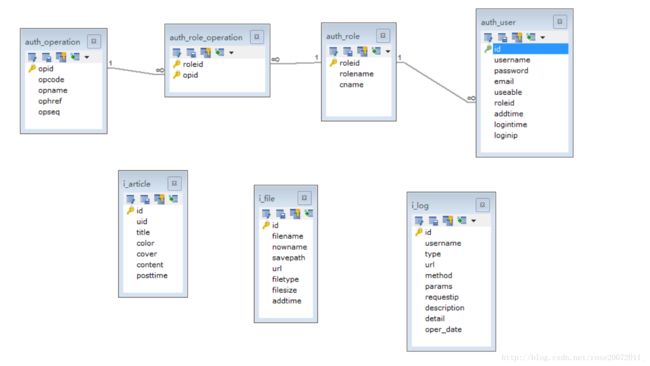Click second toolbar icon in auth_role_operation table
Viewport: 650px width, 366px height.
191,53
